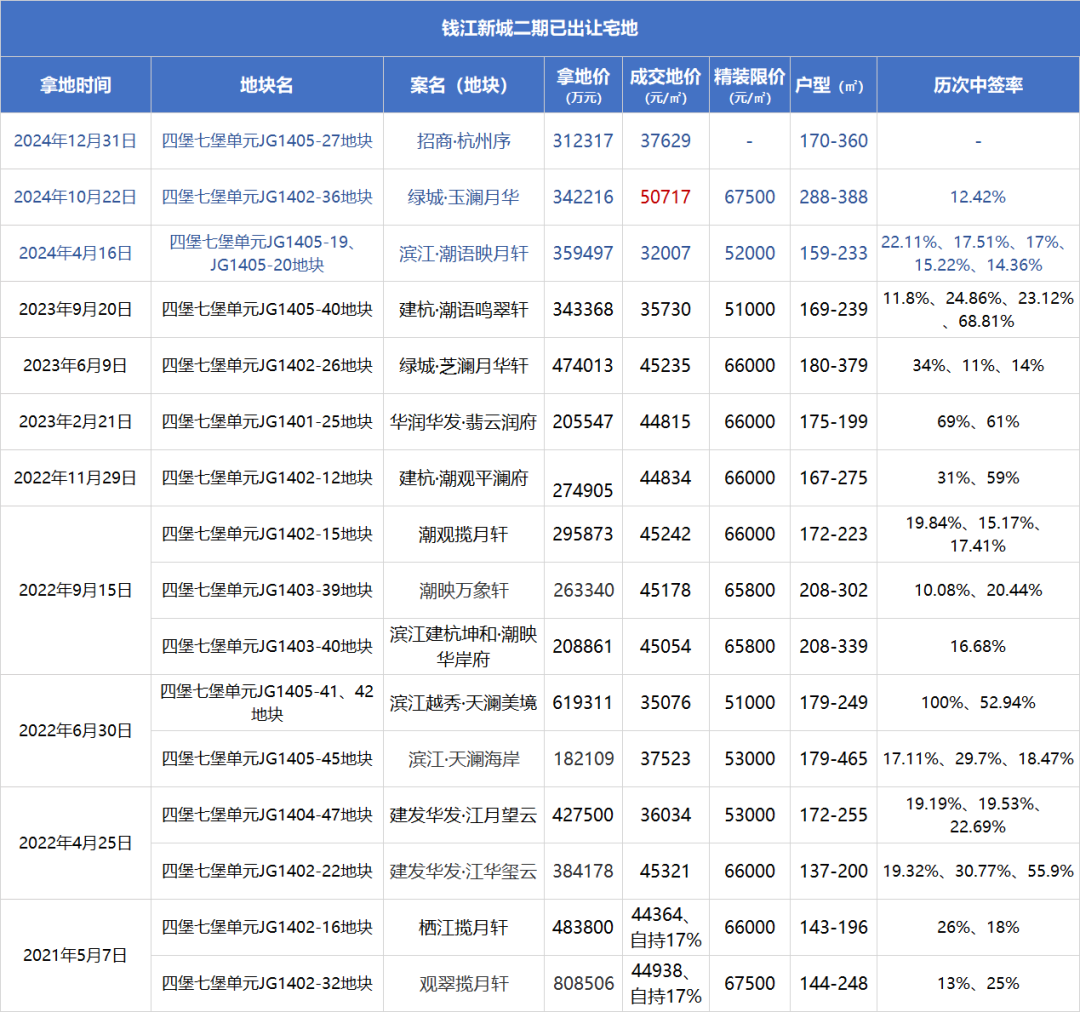Click the unit size 208-302
The height and width of the screenshot is (1012, 1080).
click(x=833, y=590)
